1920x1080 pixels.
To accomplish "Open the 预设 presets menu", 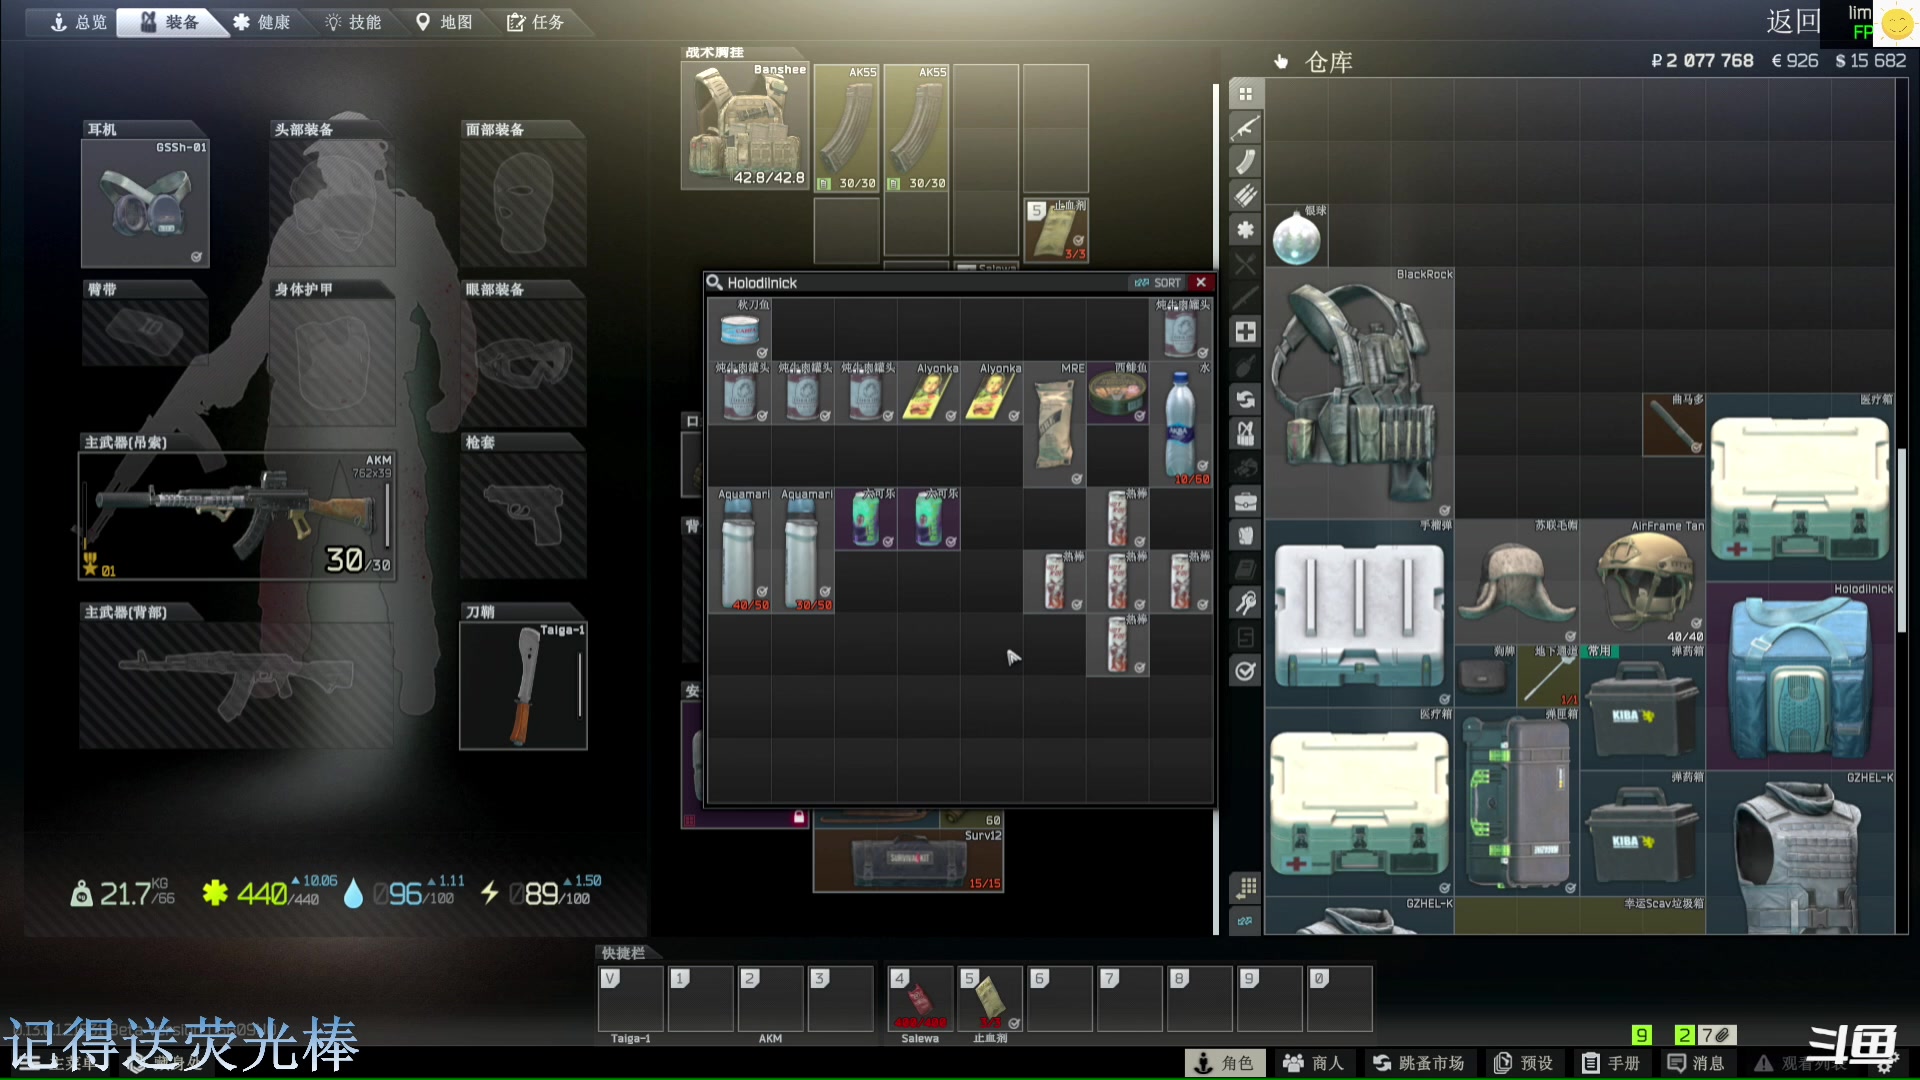I will coord(1523,1063).
